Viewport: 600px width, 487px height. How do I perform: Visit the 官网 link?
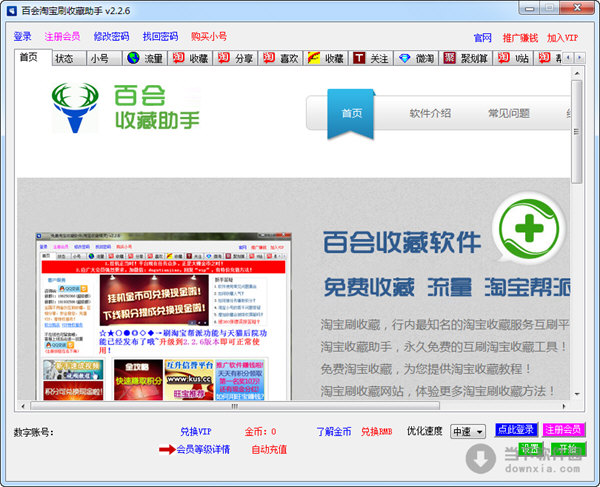[482, 38]
